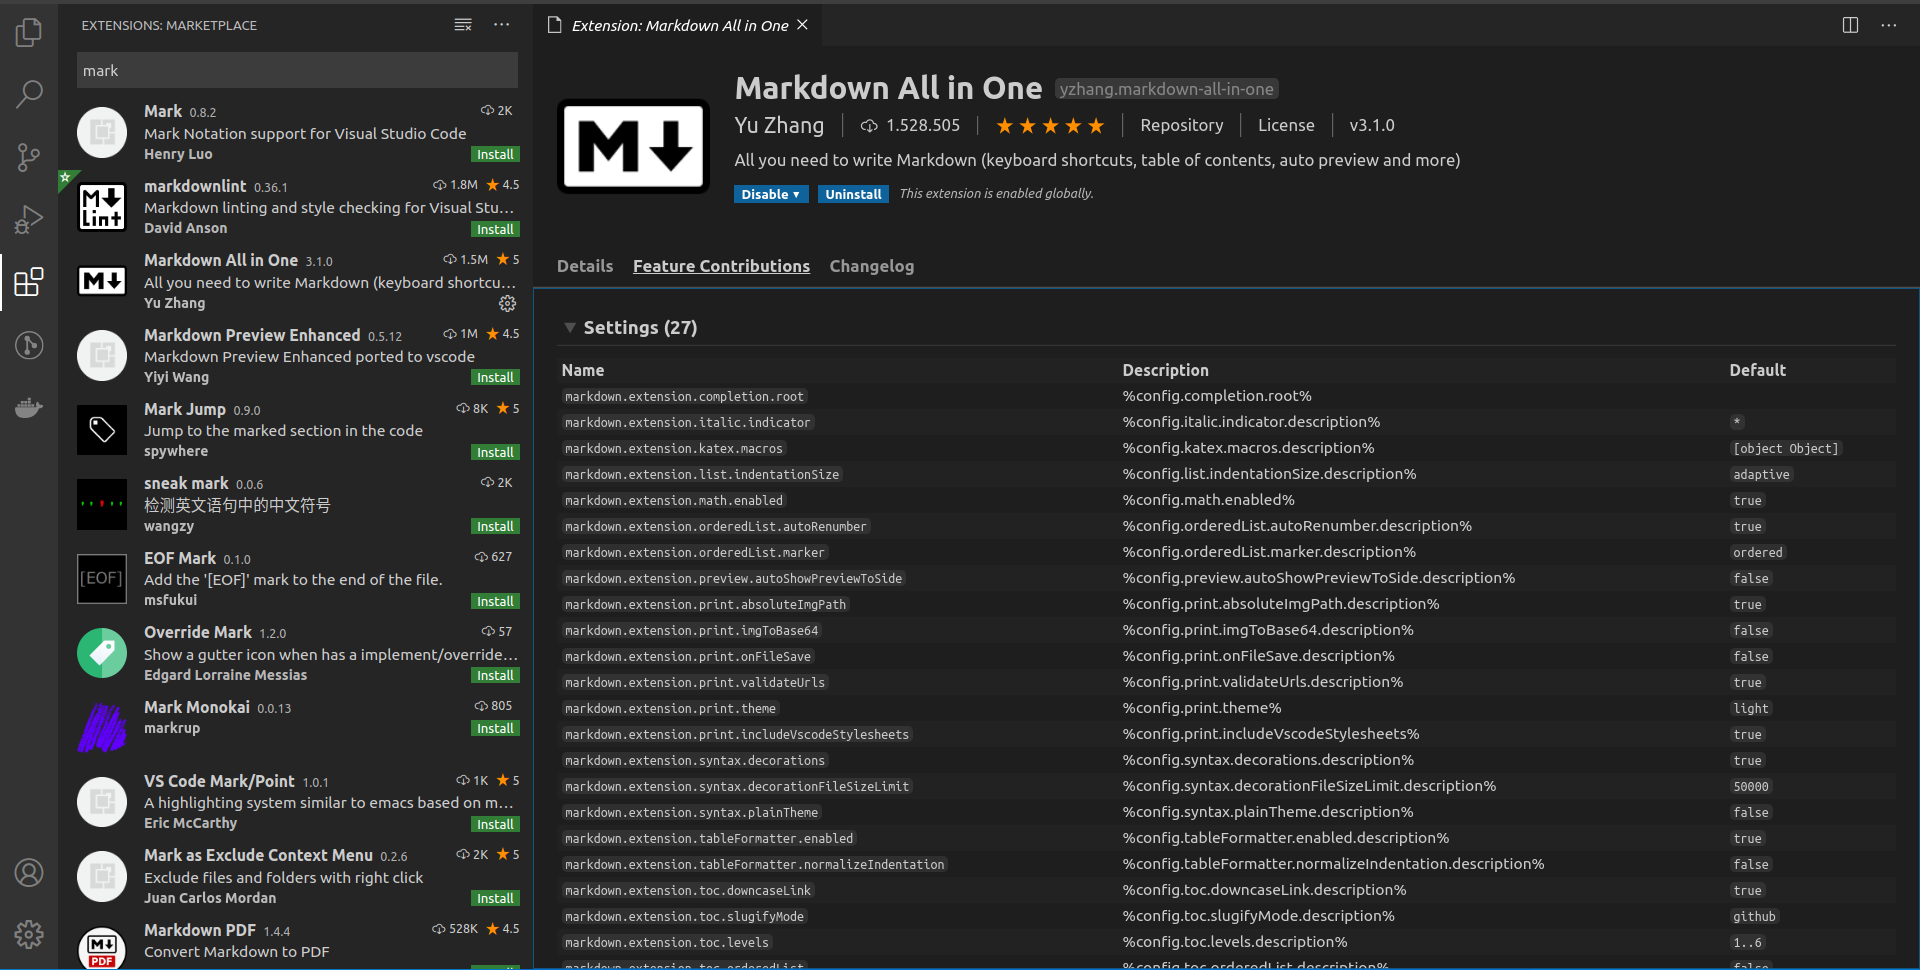Click setting 'markdown.extension.math.enabled'
The image size is (1920, 970).
click(674, 501)
